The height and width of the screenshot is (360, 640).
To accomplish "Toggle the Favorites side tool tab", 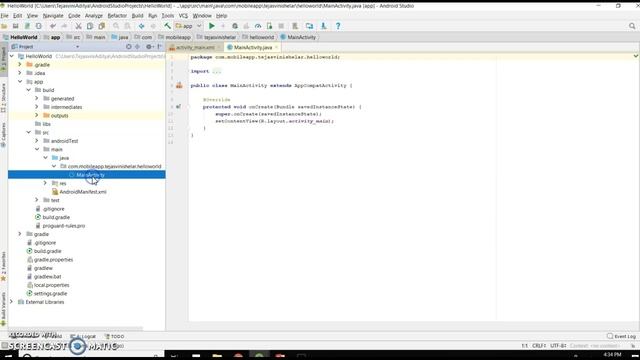I will pyautogui.click(x=4, y=267).
